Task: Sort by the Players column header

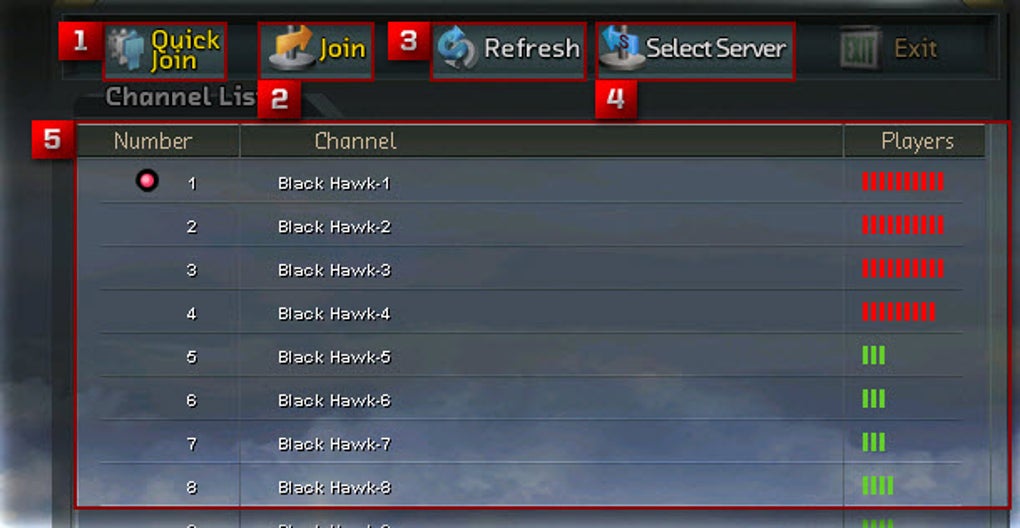Action: pos(918,141)
